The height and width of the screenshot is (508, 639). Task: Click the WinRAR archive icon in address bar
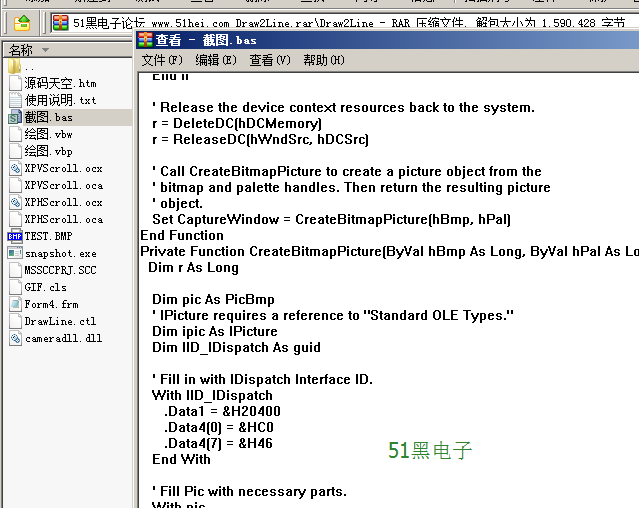click(x=60, y=23)
